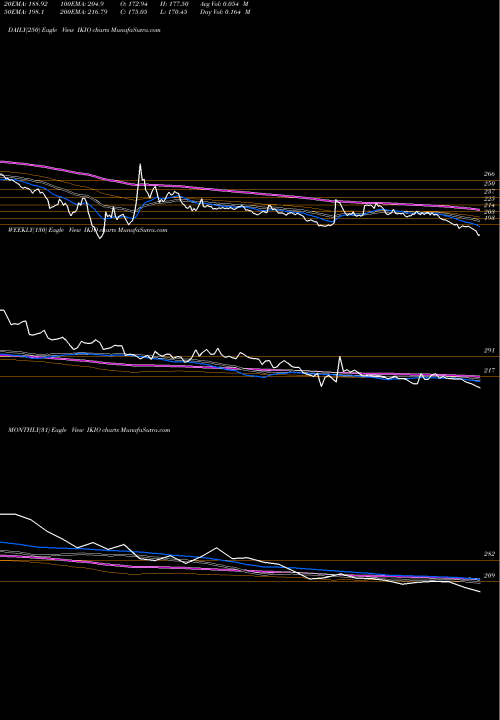Click the 237 price level label

[489, 191]
